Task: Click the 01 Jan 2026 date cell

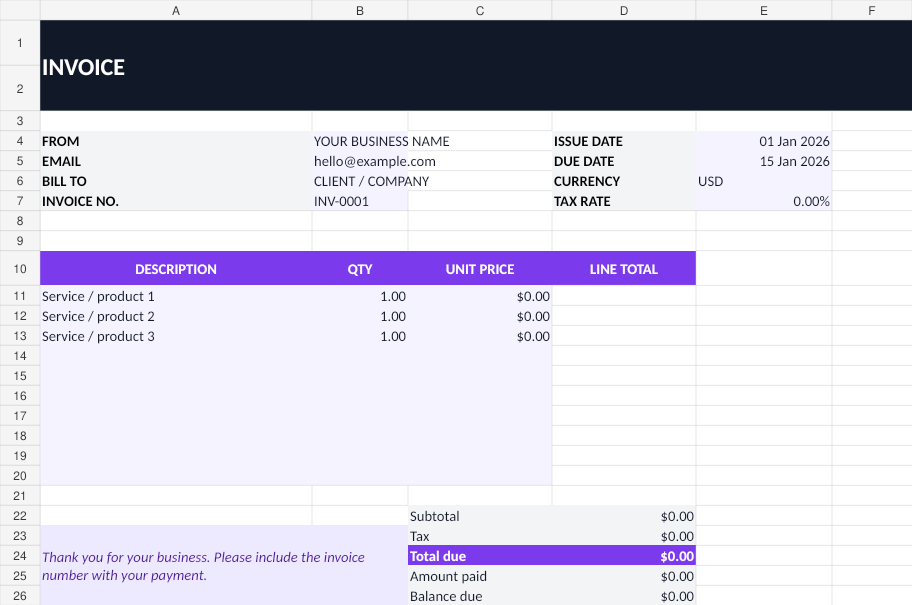Action: [764, 141]
